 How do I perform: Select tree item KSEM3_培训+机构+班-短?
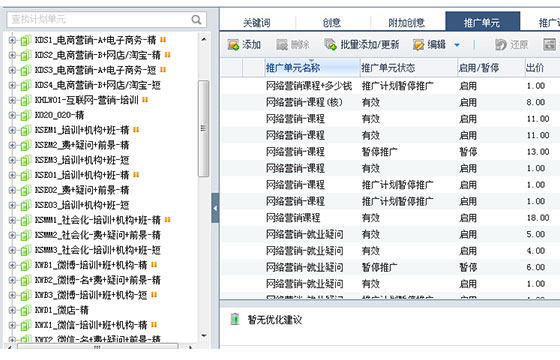coord(82,160)
